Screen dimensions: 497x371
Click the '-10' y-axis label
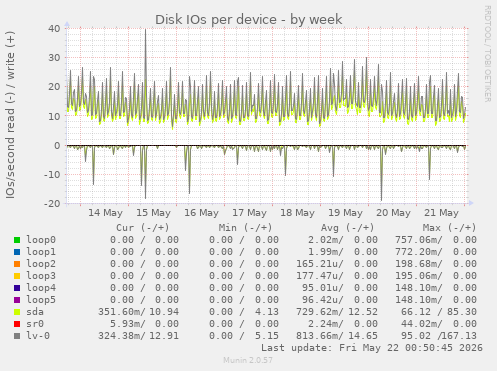pos(52,174)
